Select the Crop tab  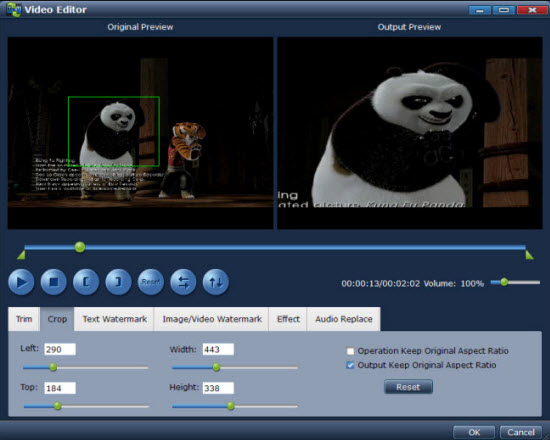[x=57, y=319]
